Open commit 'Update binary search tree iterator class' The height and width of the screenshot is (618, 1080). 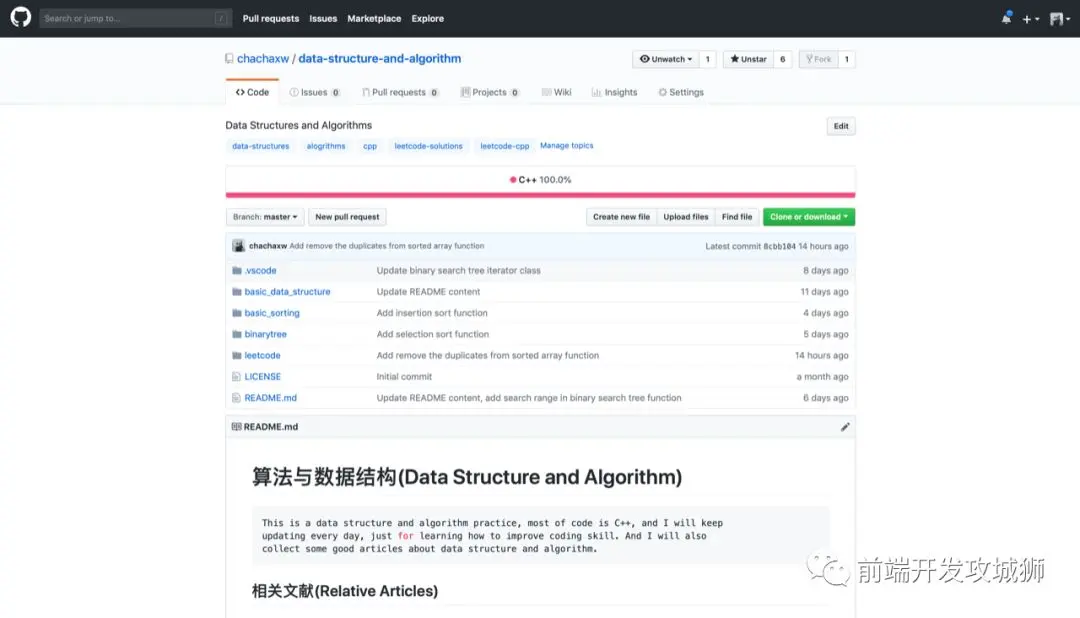[x=459, y=271]
